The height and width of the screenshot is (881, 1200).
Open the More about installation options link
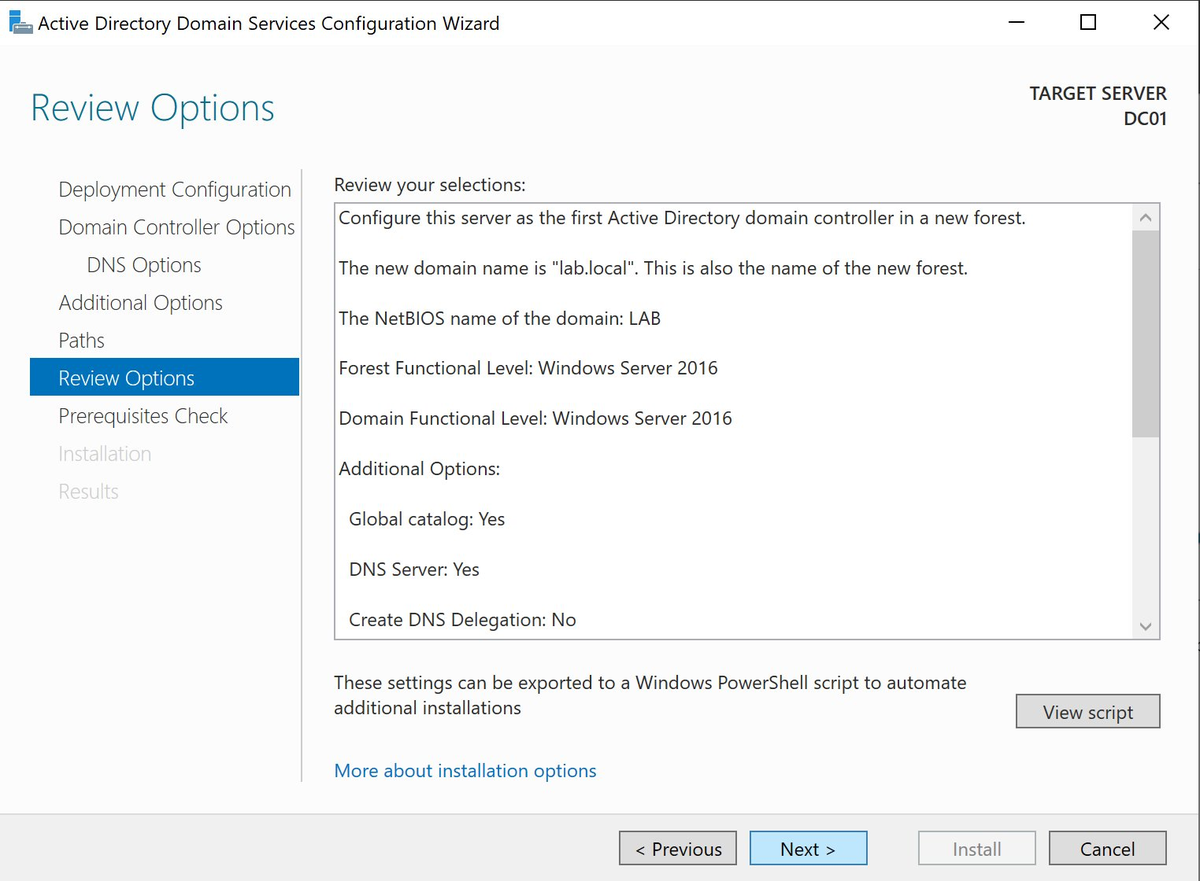(x=465, y=770)
